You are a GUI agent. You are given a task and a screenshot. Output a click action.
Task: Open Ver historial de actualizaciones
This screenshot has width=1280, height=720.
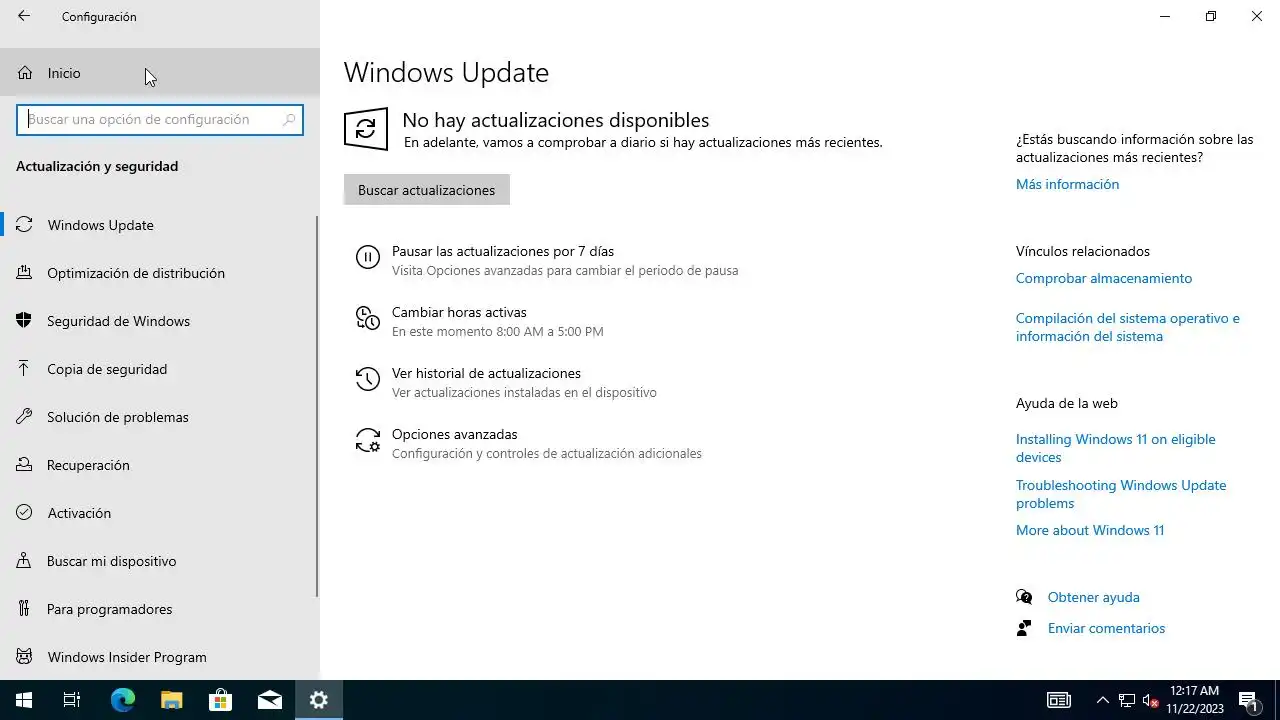point(486,373)
